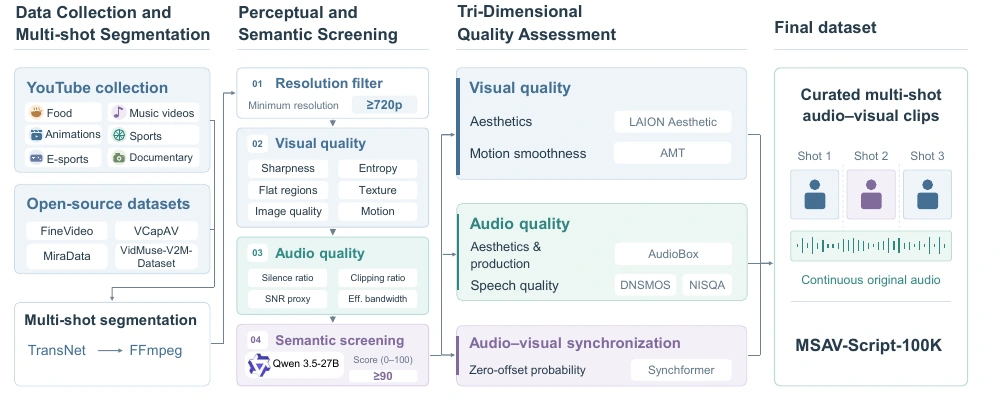This screenshot has width=1000, height=400.
Task: Click the Food bowl icon
Action: (x=36, y=113)
